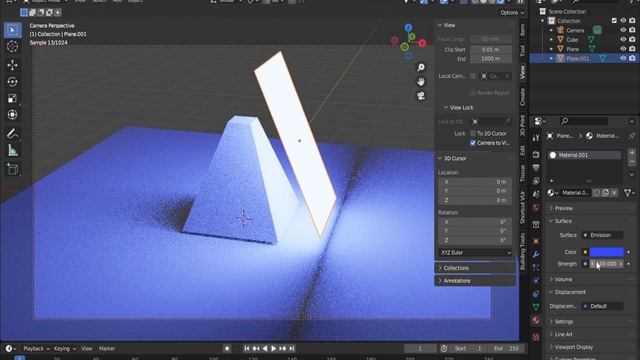The height and width of the screenshot is (360, 640).
Task: Select the Move tool
Action: tap(13, 65)
